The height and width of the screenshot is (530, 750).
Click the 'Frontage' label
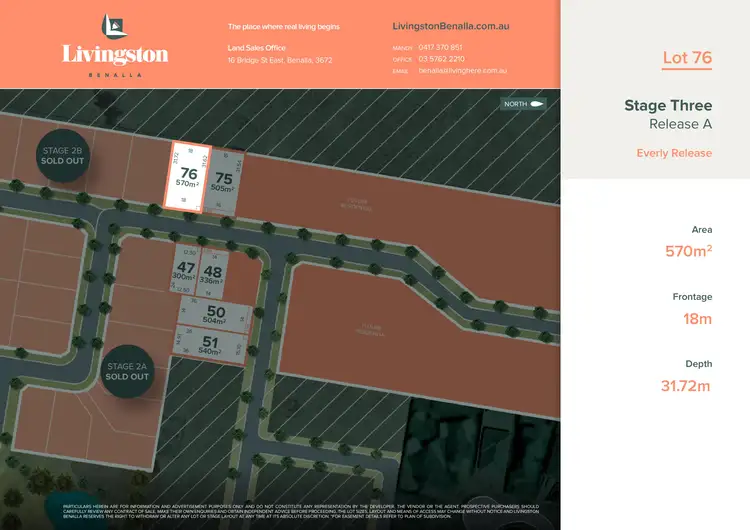pyautogui.click(x=692, y=297)
